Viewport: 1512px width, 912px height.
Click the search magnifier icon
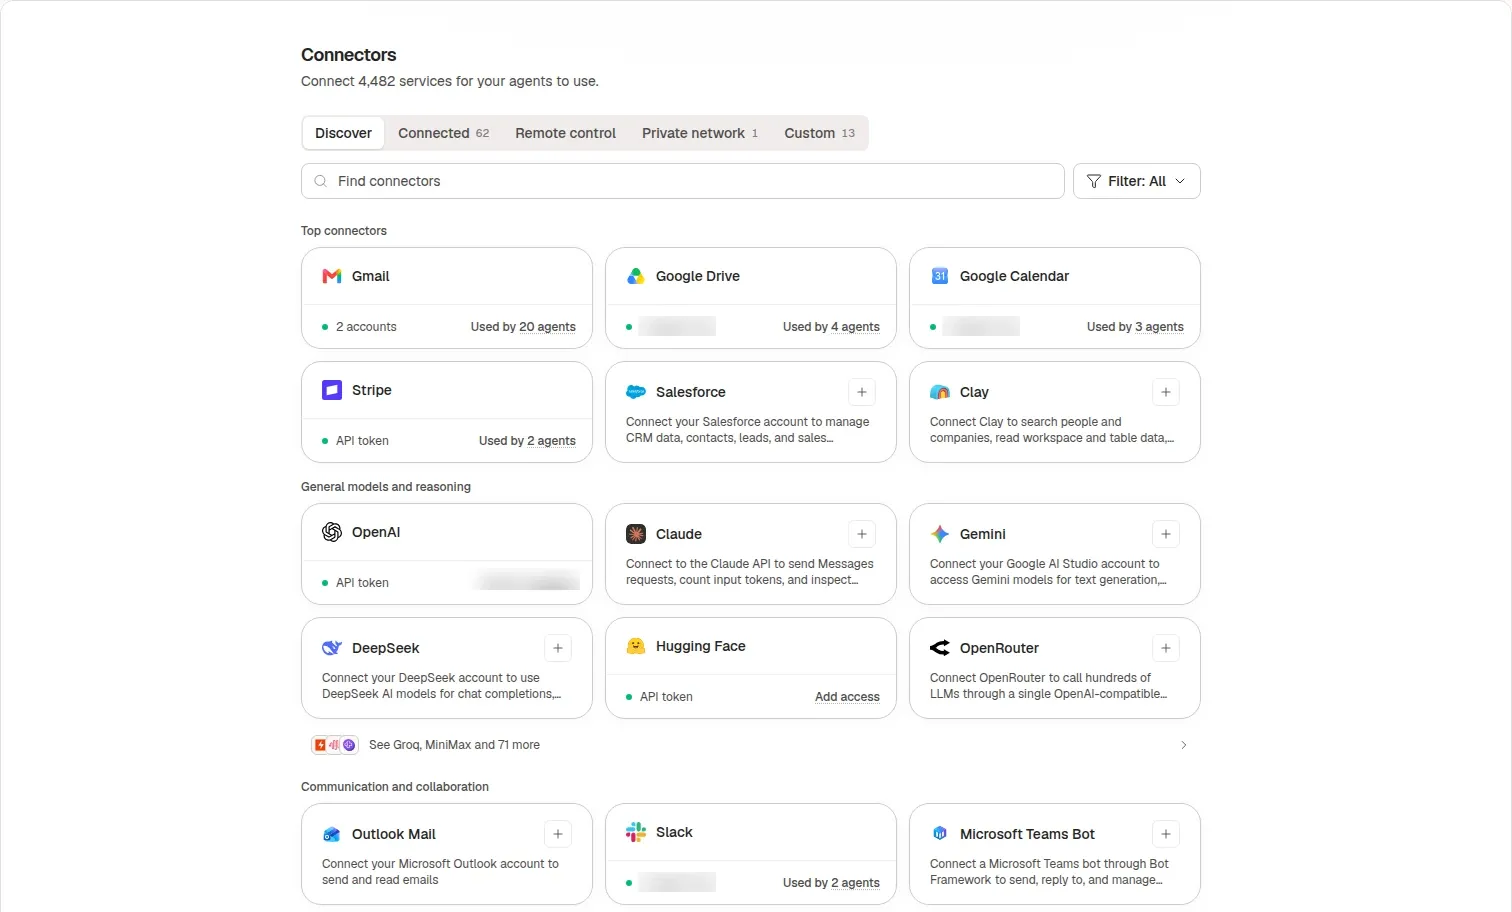321,181
